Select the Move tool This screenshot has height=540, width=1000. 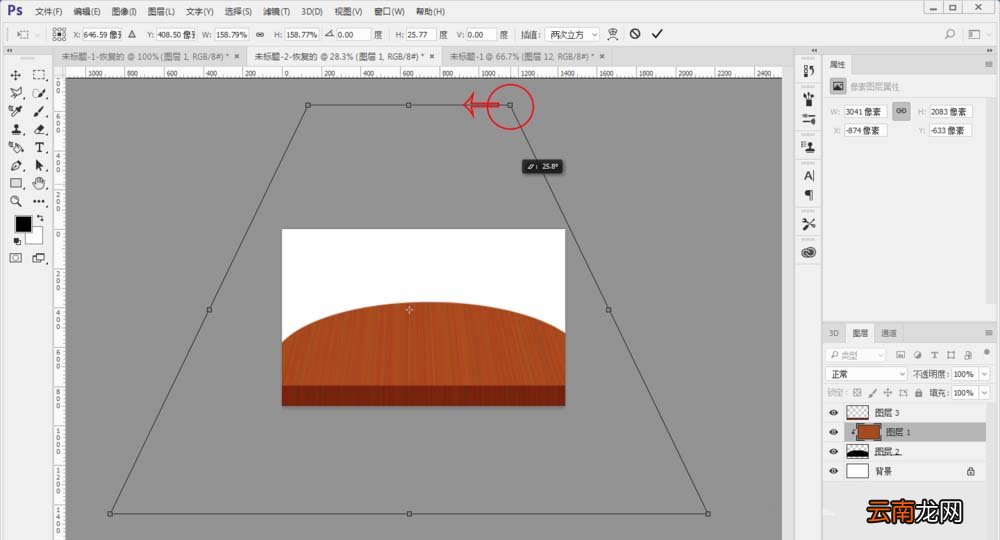click(15, 75)
